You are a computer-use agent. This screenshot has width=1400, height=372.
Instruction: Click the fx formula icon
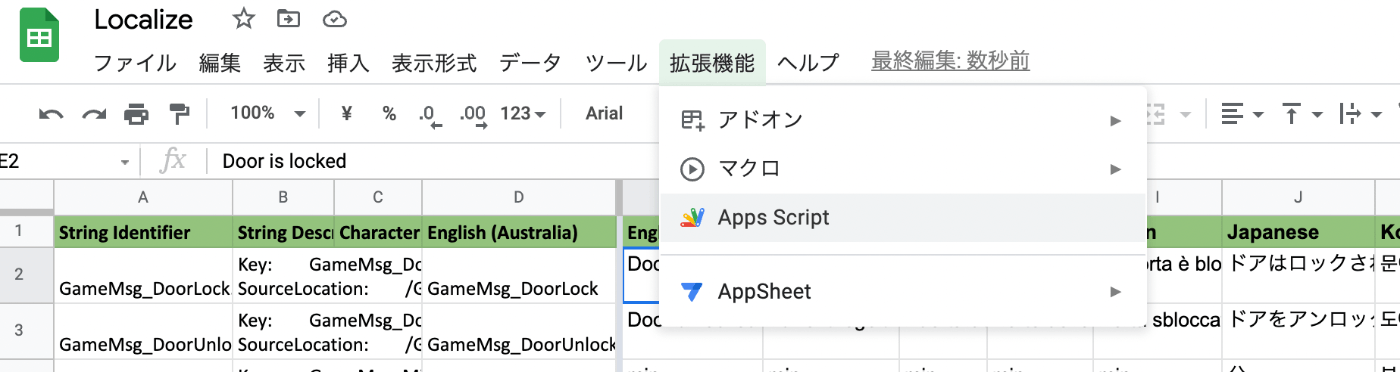pos(173,161)
